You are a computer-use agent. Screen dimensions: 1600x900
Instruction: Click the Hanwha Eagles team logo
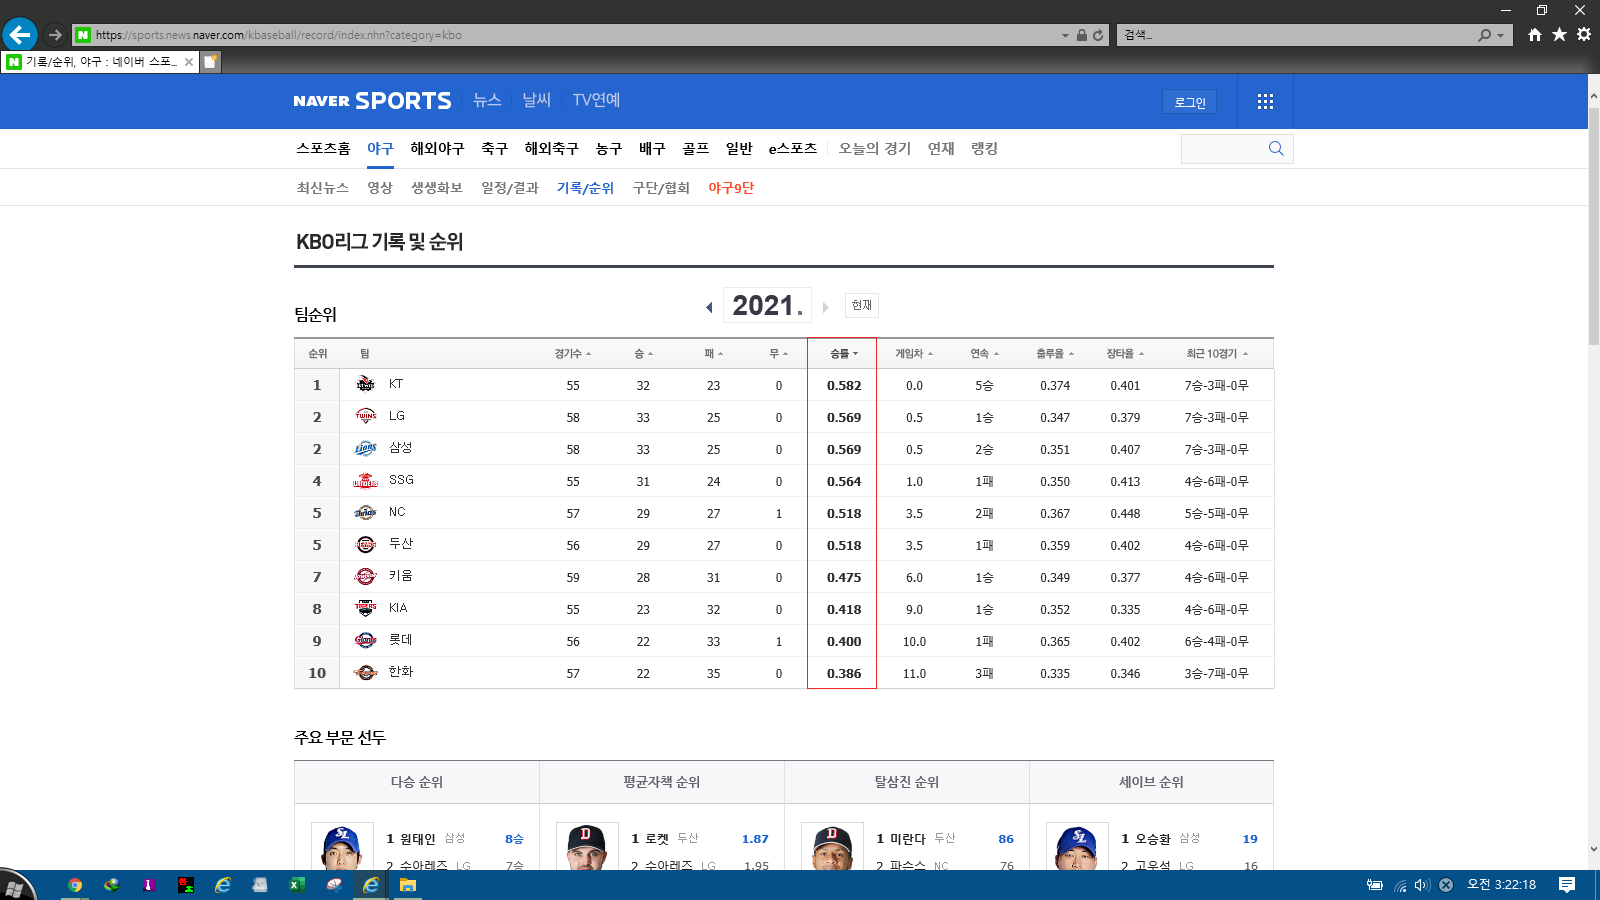[x=366, y=672]
